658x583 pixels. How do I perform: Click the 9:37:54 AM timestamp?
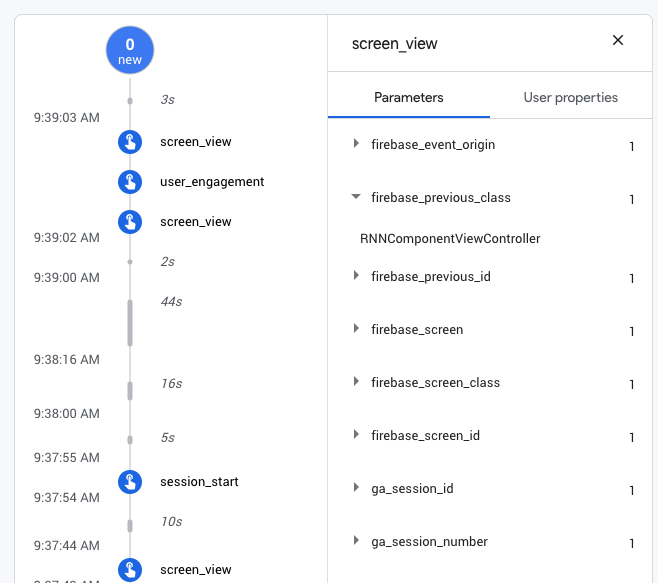click(x=67, y=497)
